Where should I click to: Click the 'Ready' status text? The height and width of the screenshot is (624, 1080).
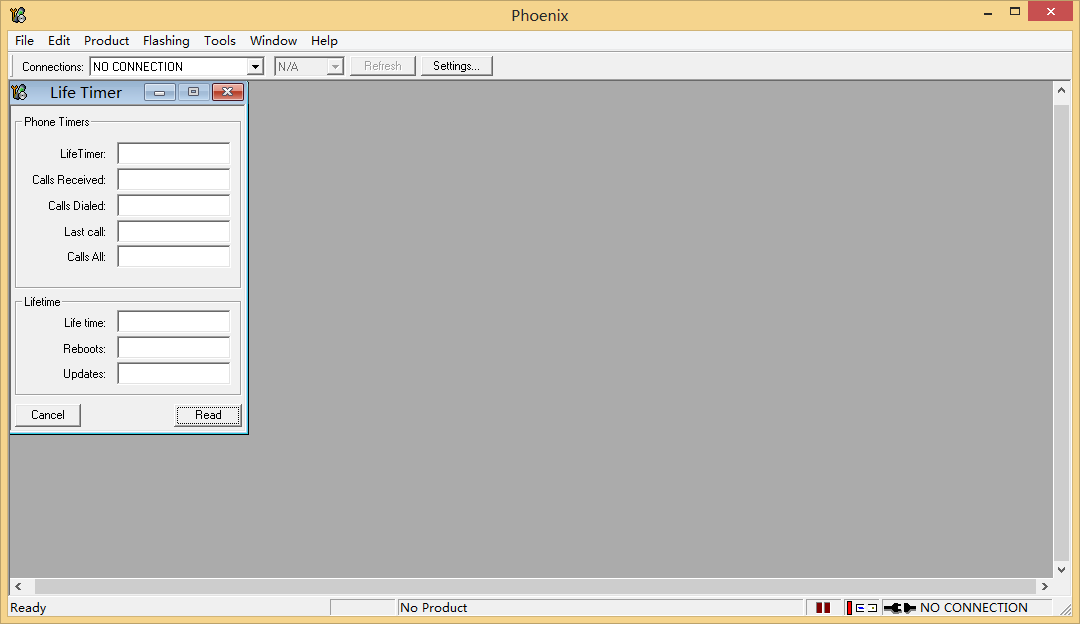[x=28, y=607]
